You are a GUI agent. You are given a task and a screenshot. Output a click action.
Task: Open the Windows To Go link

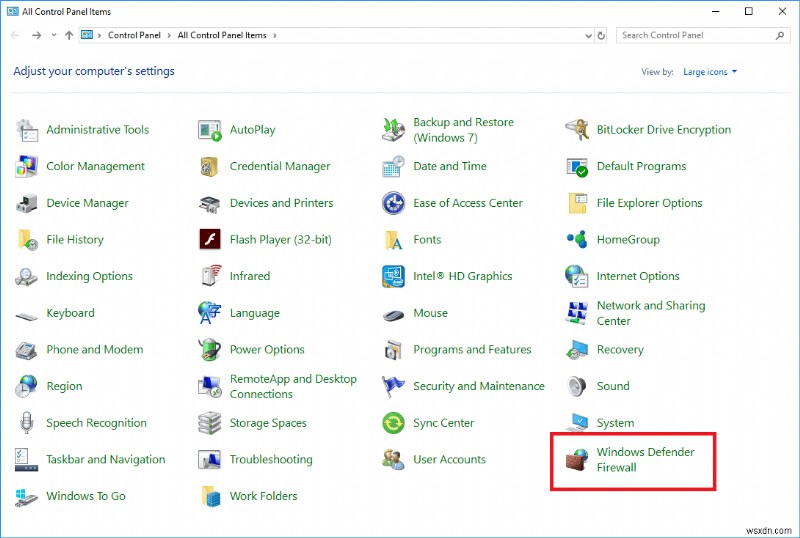(86, 496)
